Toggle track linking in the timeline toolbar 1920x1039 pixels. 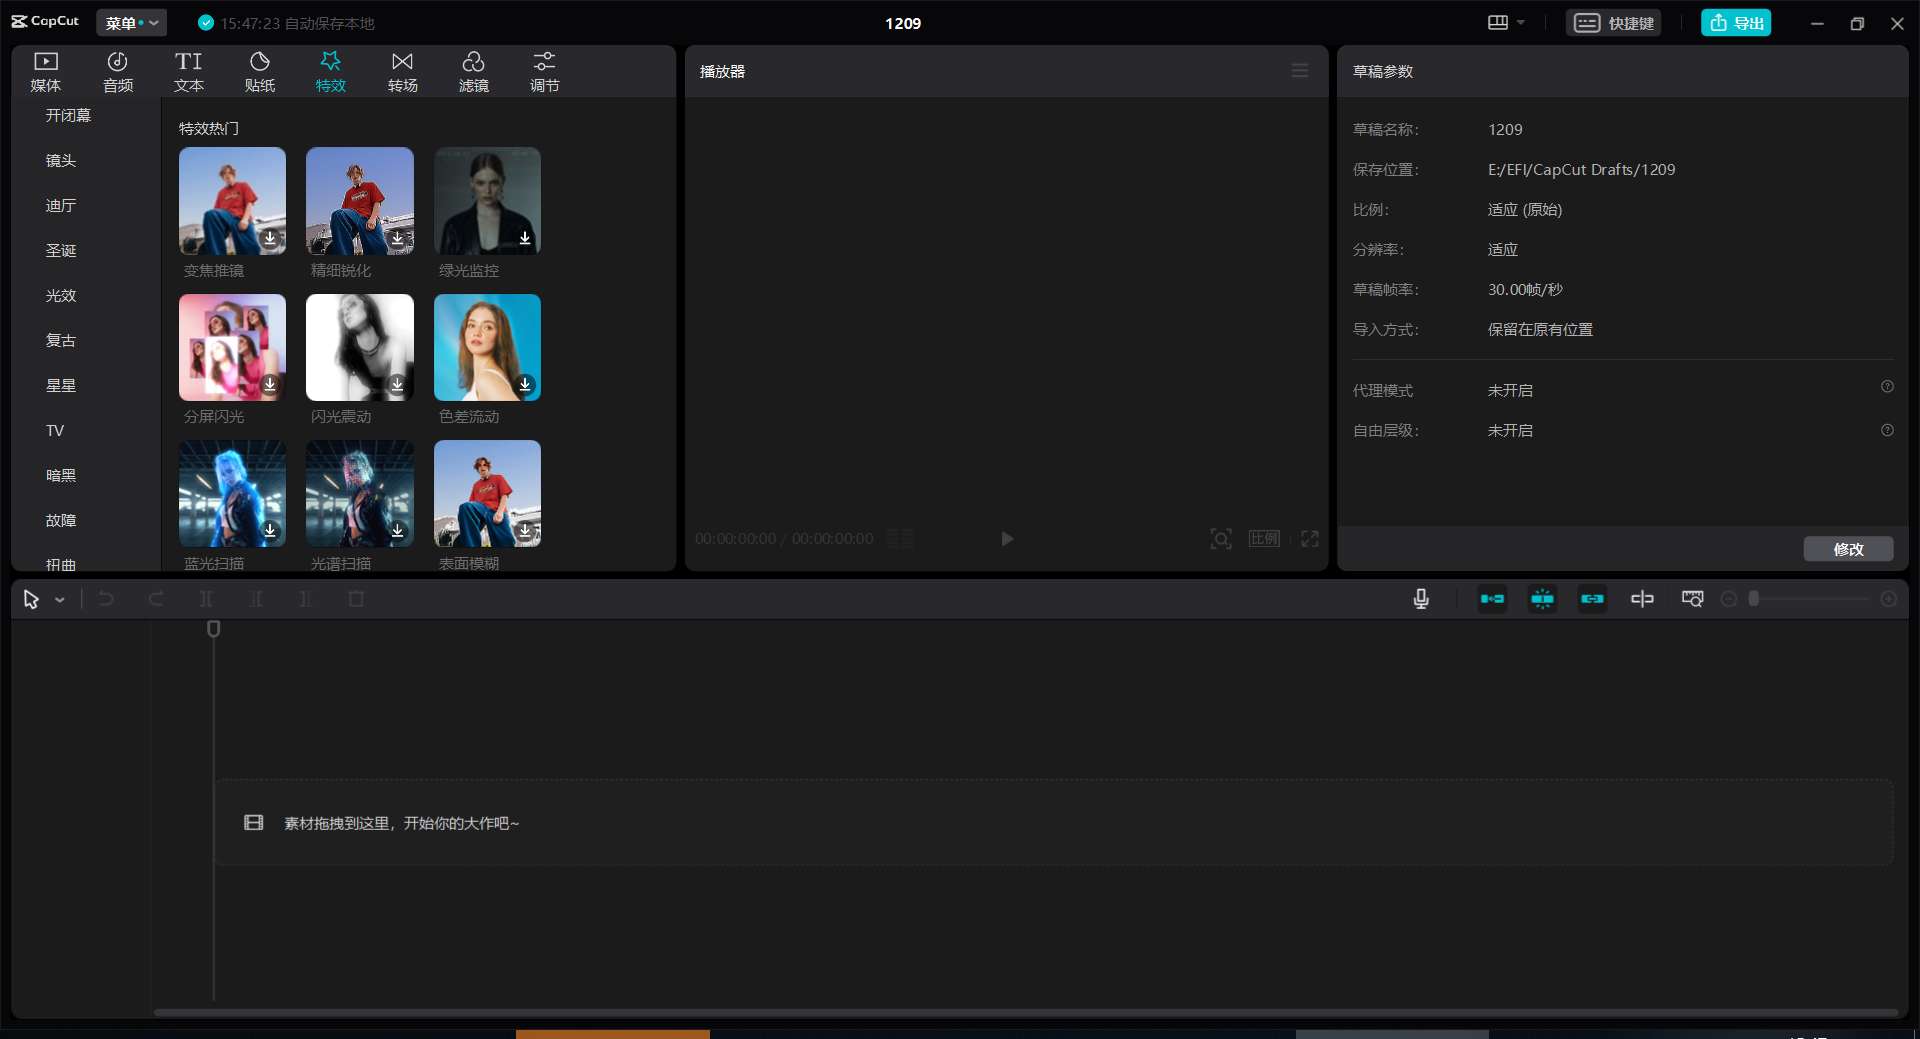tap(1592, 599)
